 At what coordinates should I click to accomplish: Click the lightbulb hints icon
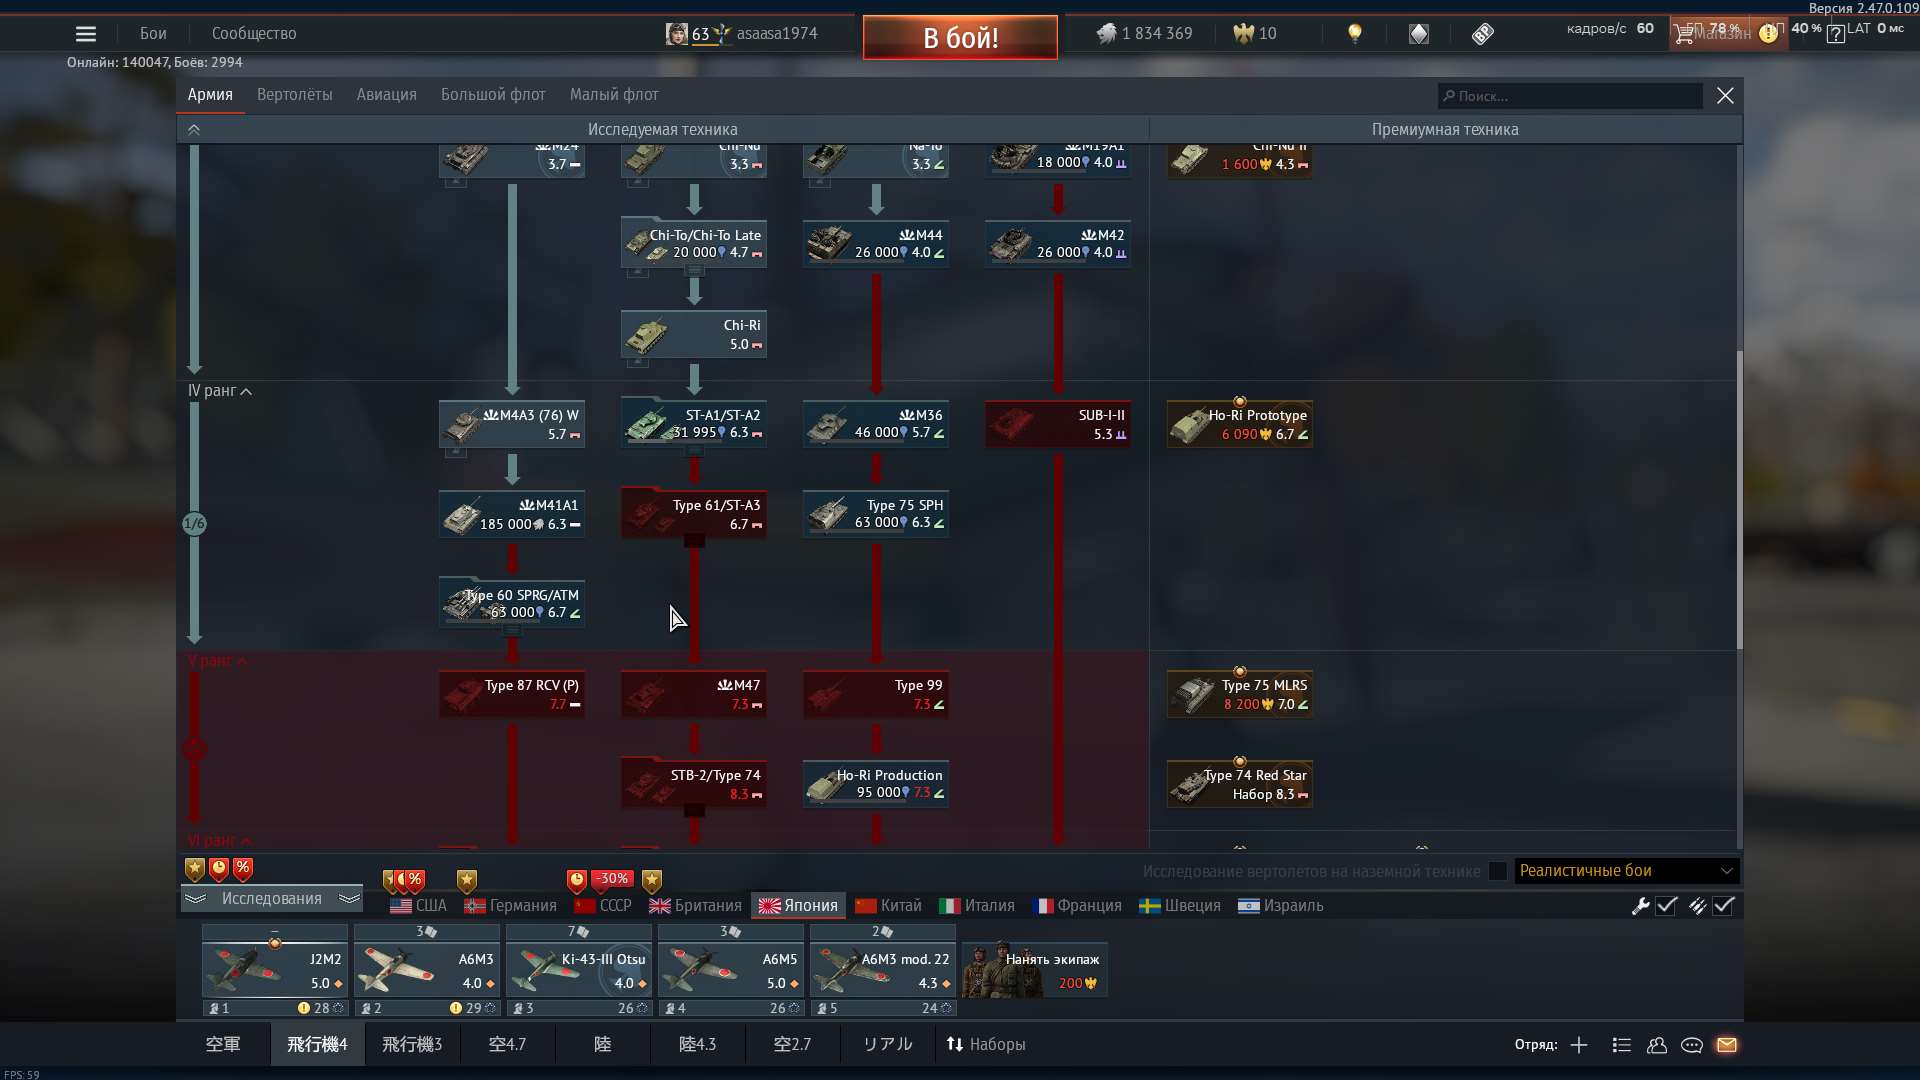click(x=1355, y=34)
